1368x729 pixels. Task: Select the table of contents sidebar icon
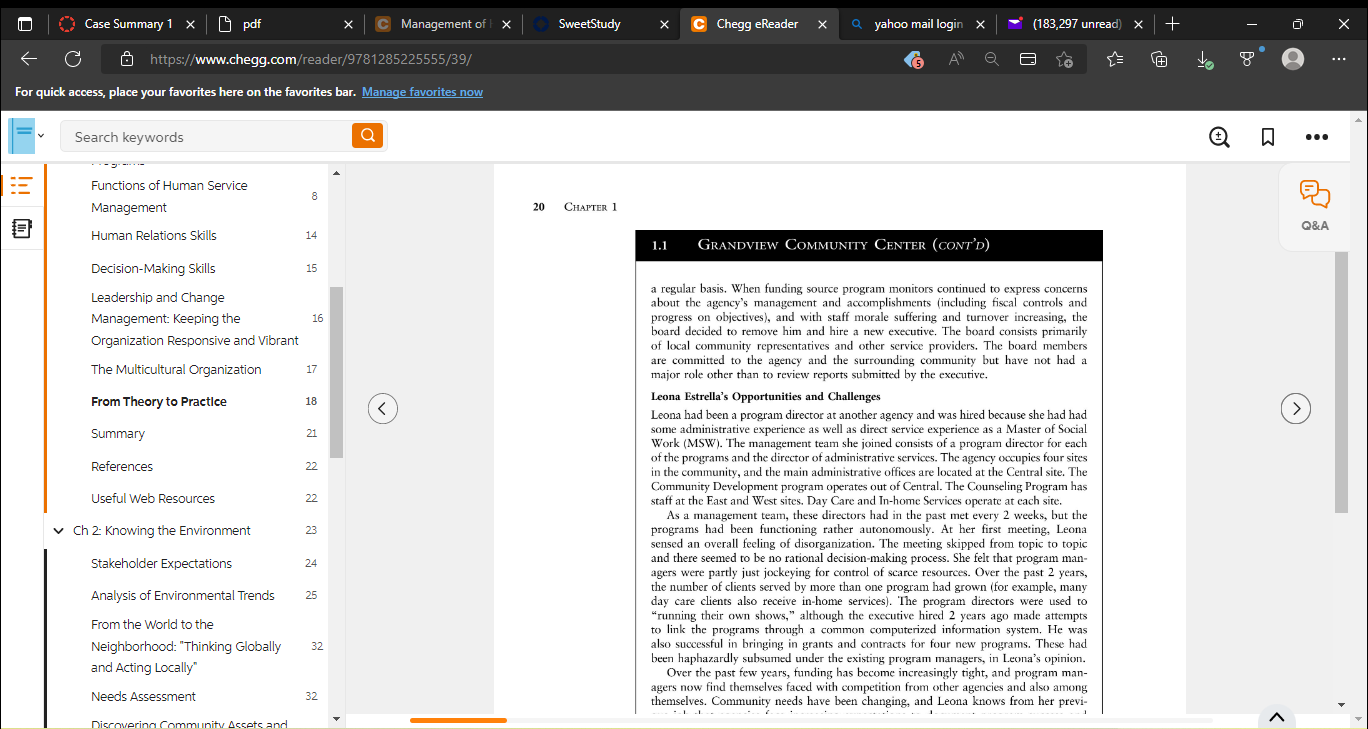pyautogui.click(x=21, y=185)
